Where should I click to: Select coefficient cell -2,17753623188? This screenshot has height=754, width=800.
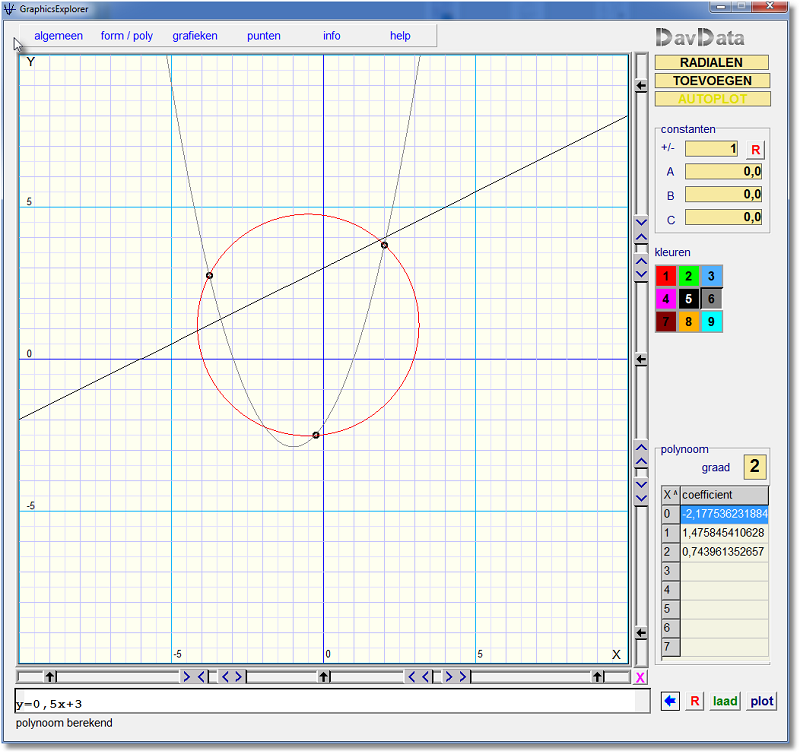click(x=724, y=514)
